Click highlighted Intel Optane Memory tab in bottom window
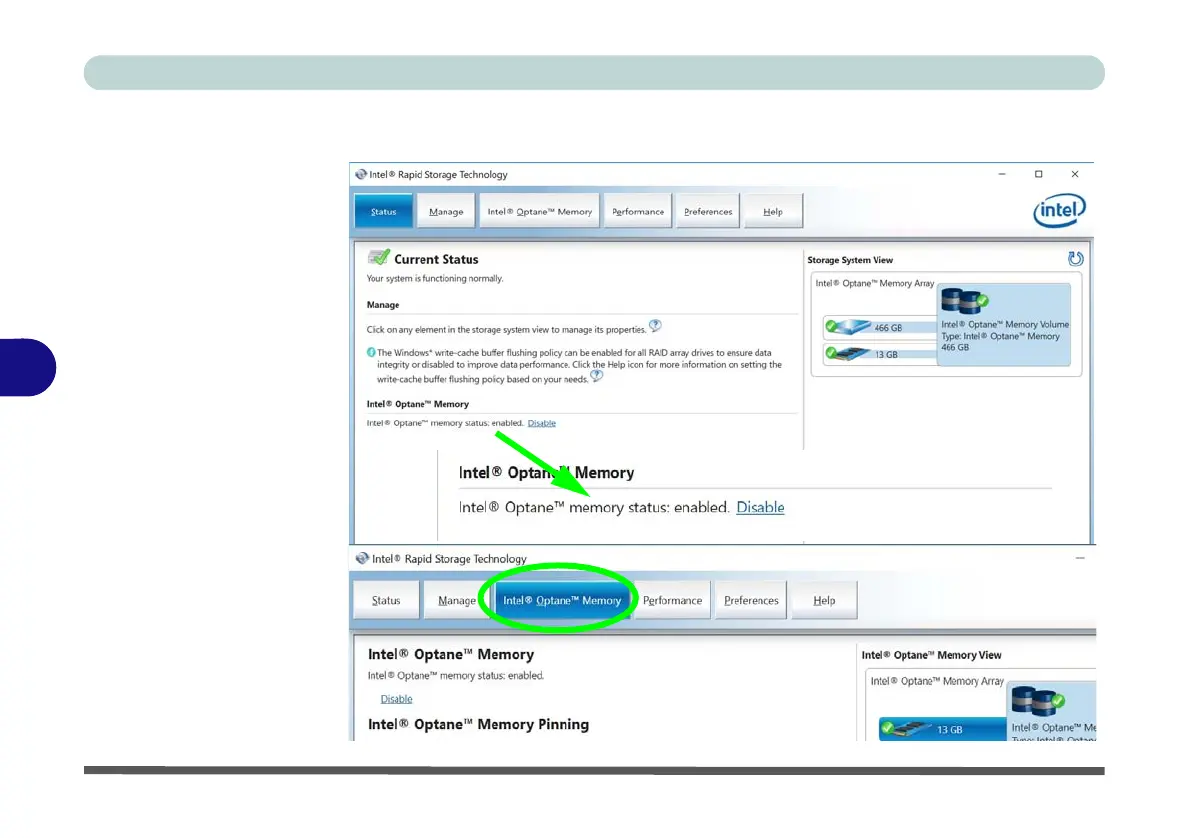 [x=562, y=600]
